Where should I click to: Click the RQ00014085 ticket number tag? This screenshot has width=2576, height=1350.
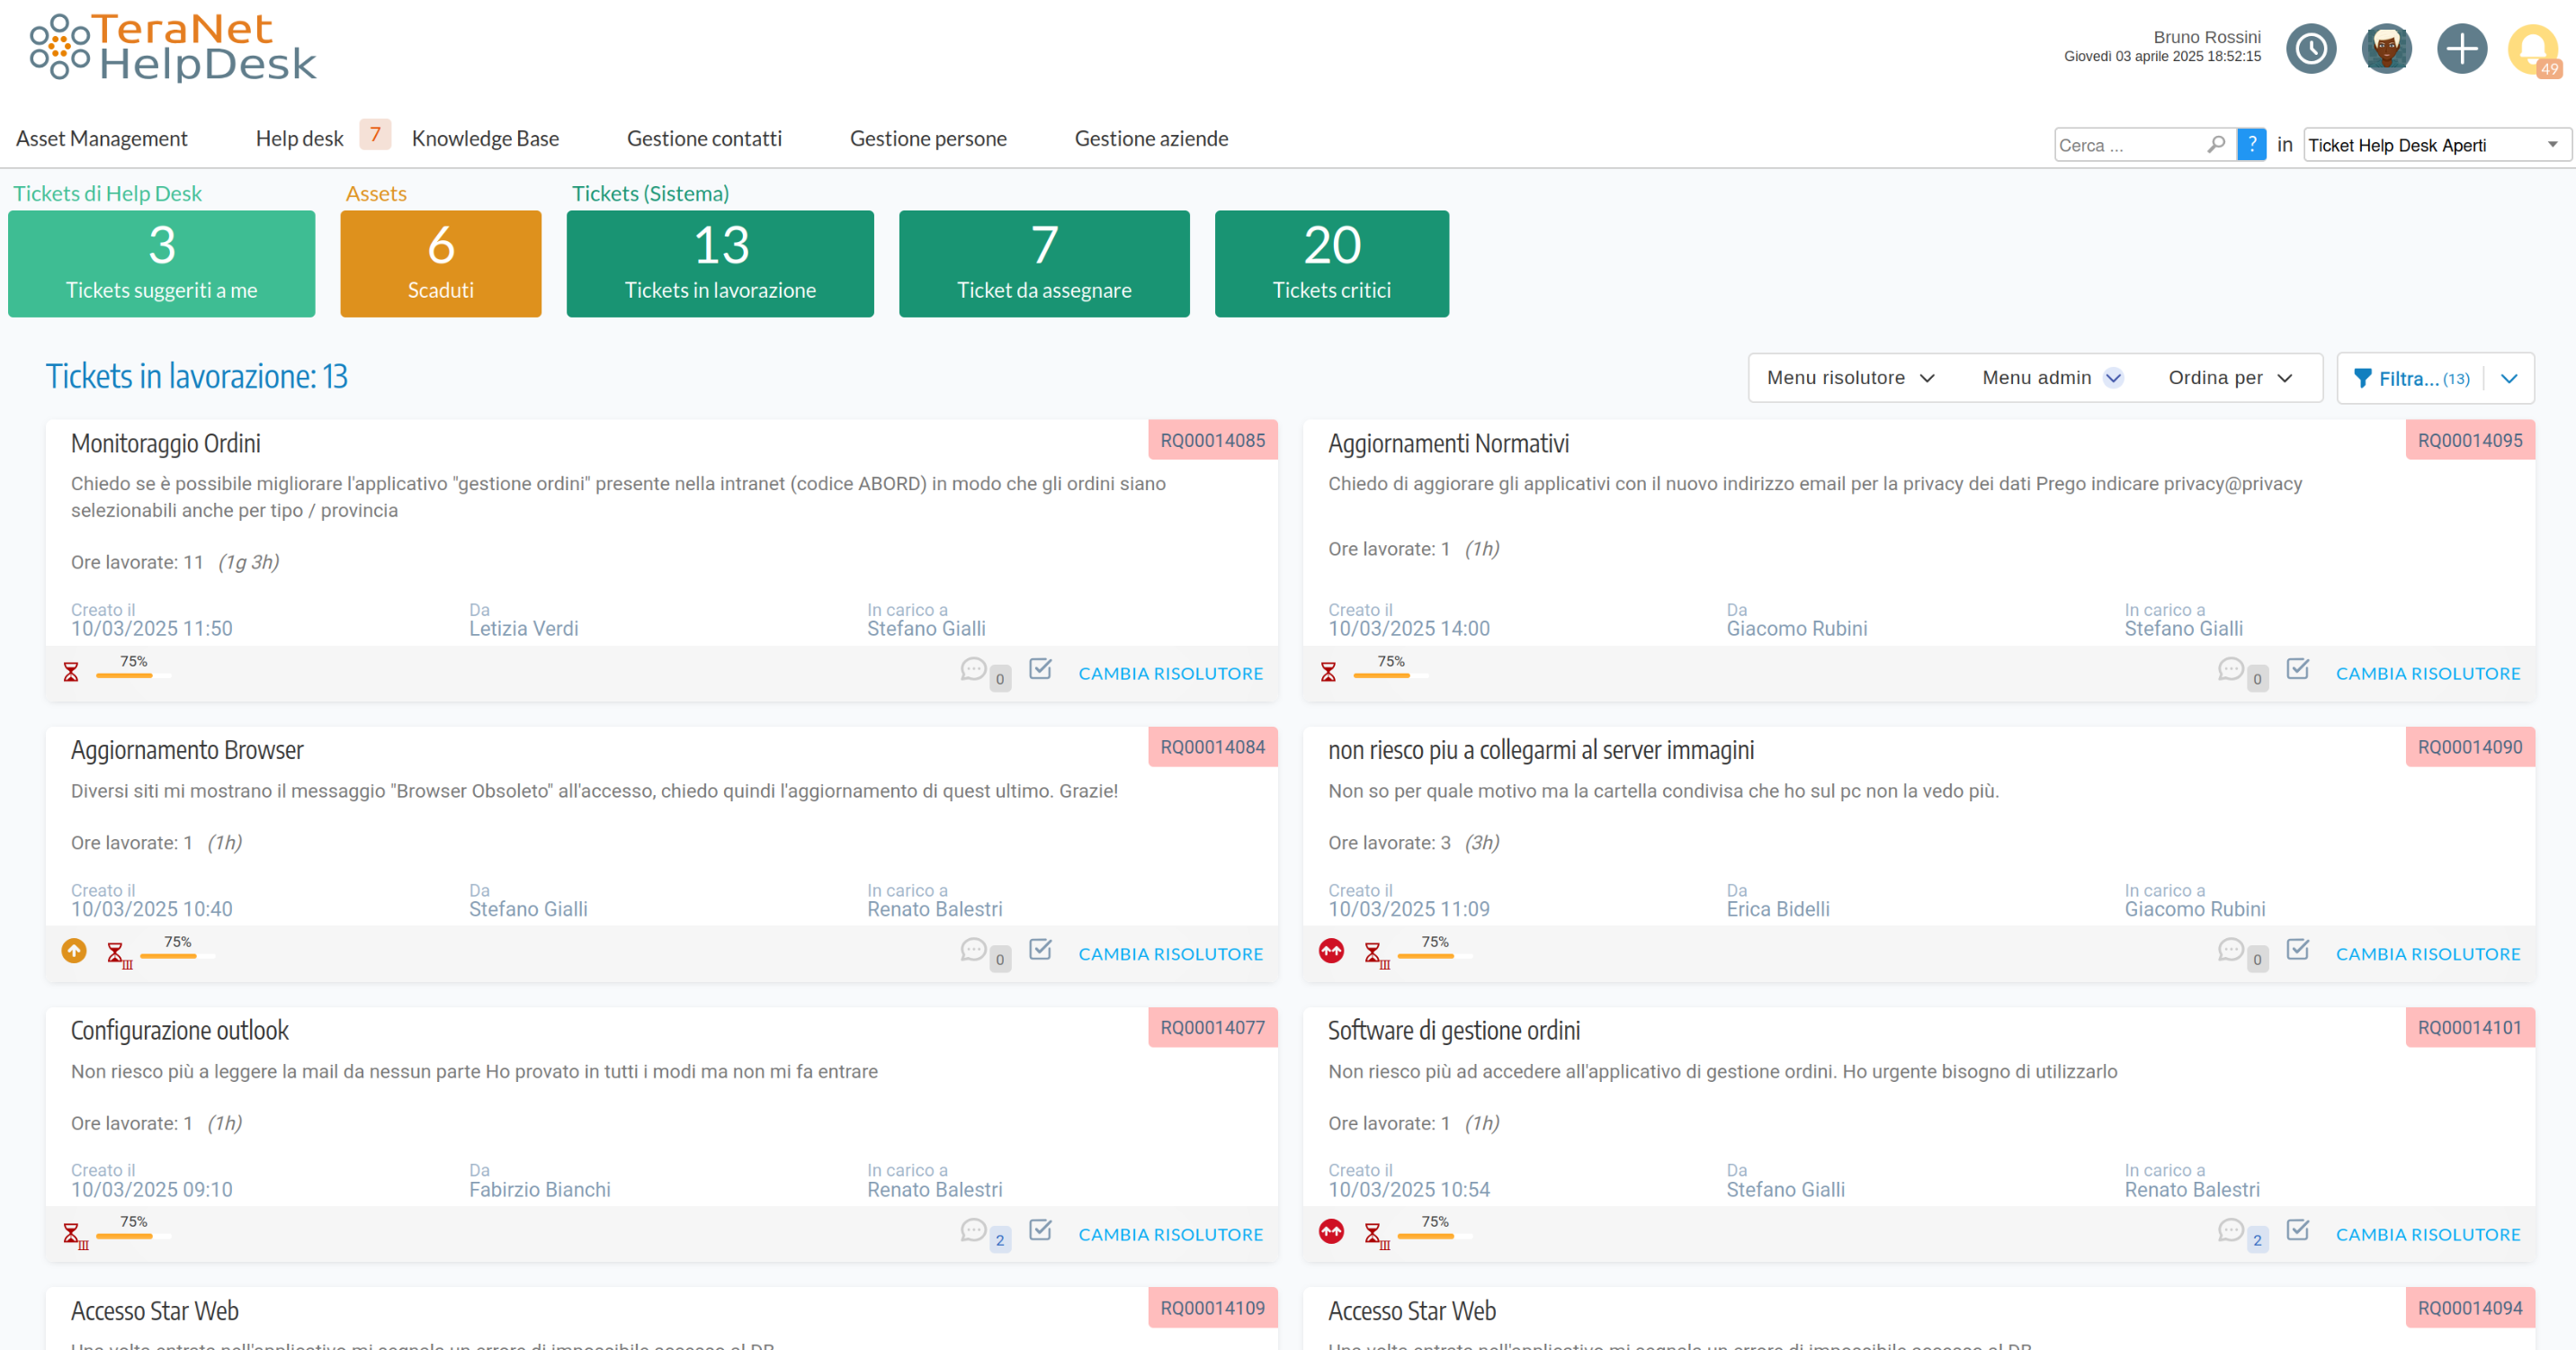1212,440
